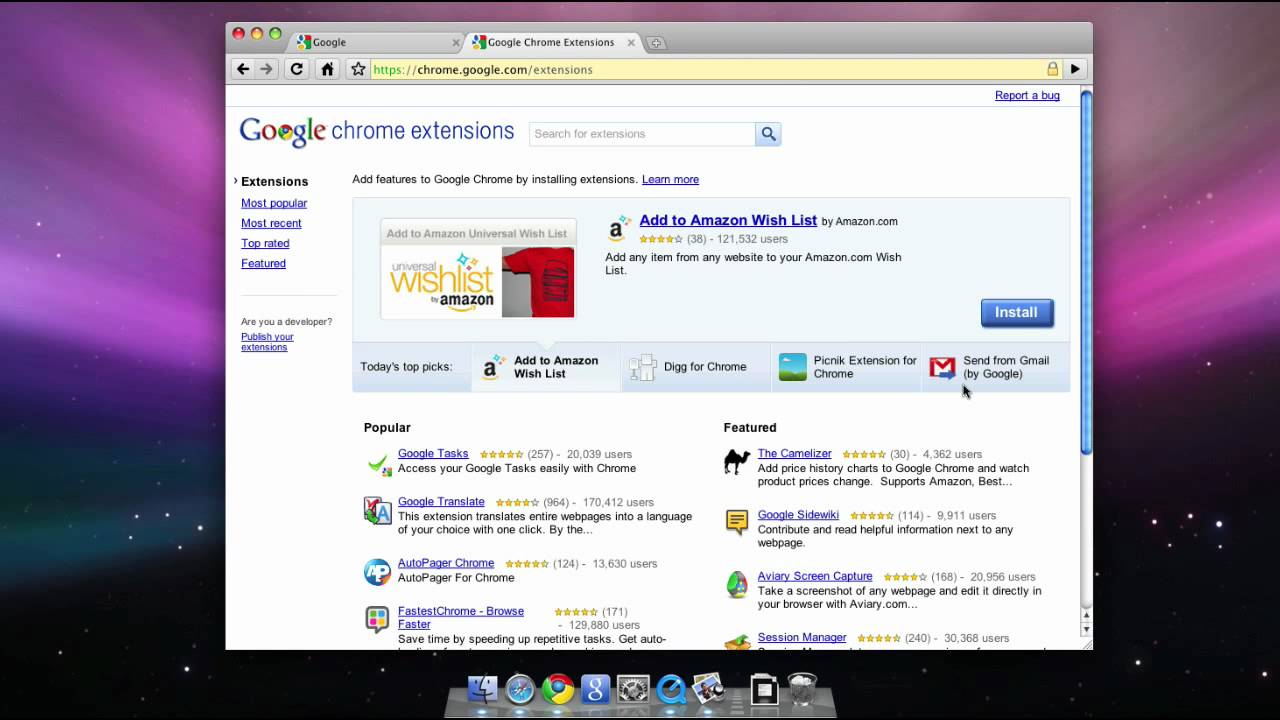Click the Chrome icon in the dock
The image size is (1280, 720).
tap(558, 689)
